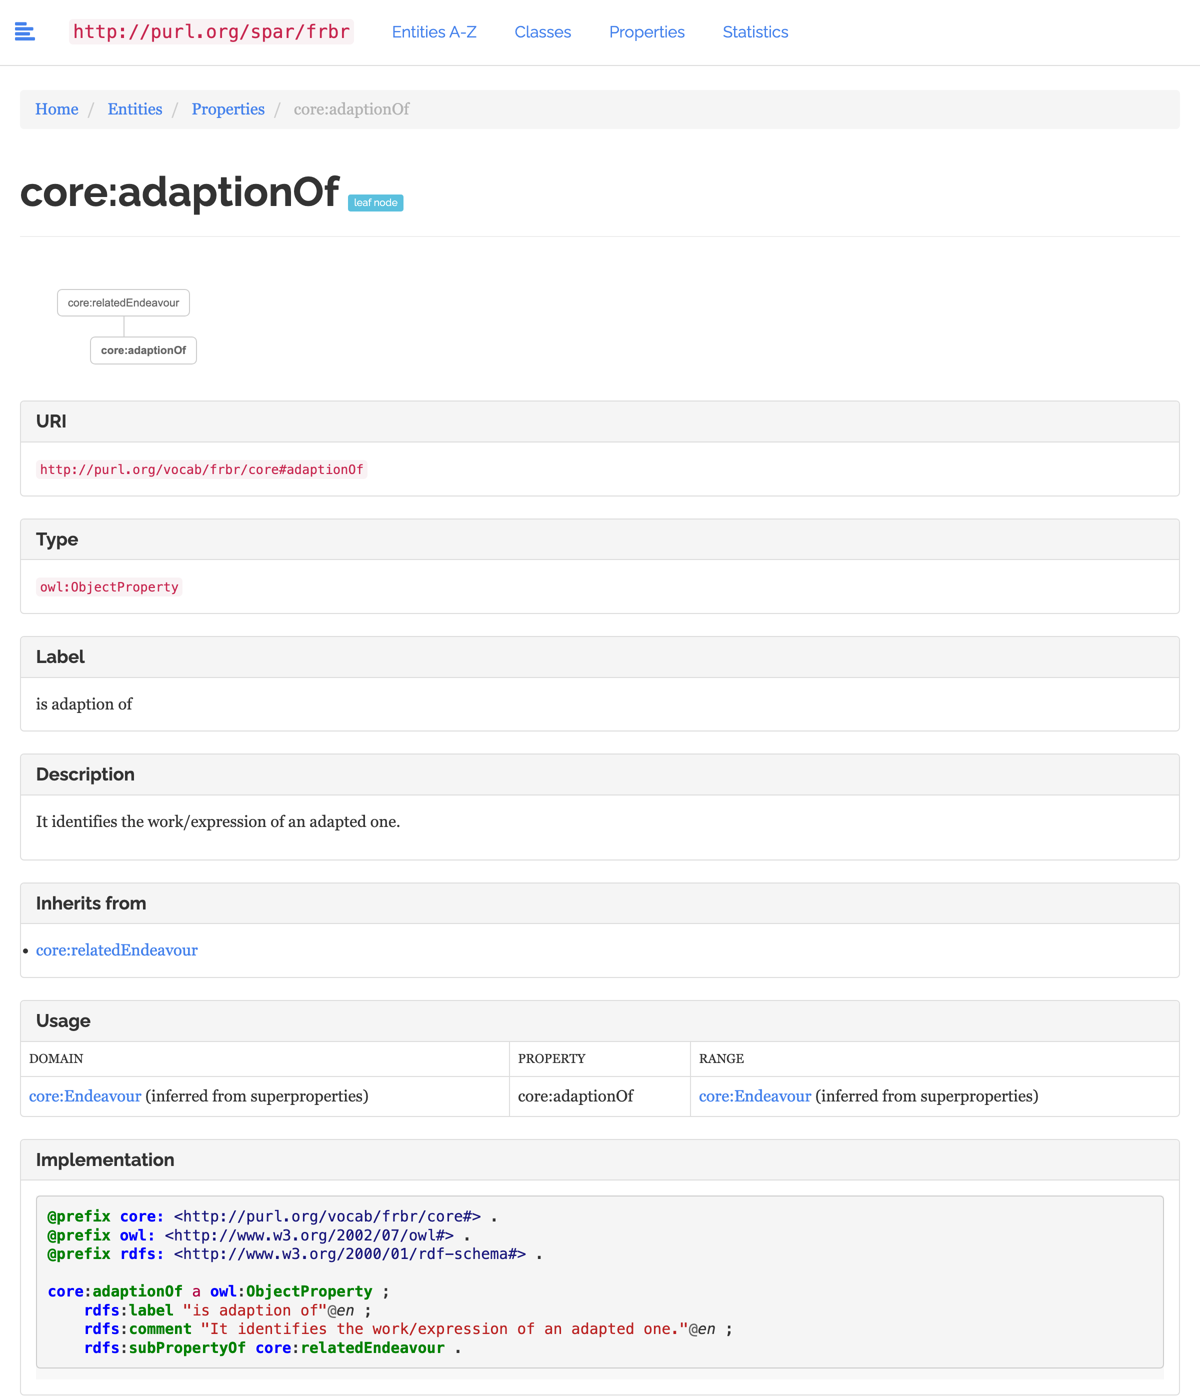Image resolution: width=1200 pixels, height=1400 pixels.
Task: Click the http://purl.org/spar/frbr site title
Action: tap(211, 32)
